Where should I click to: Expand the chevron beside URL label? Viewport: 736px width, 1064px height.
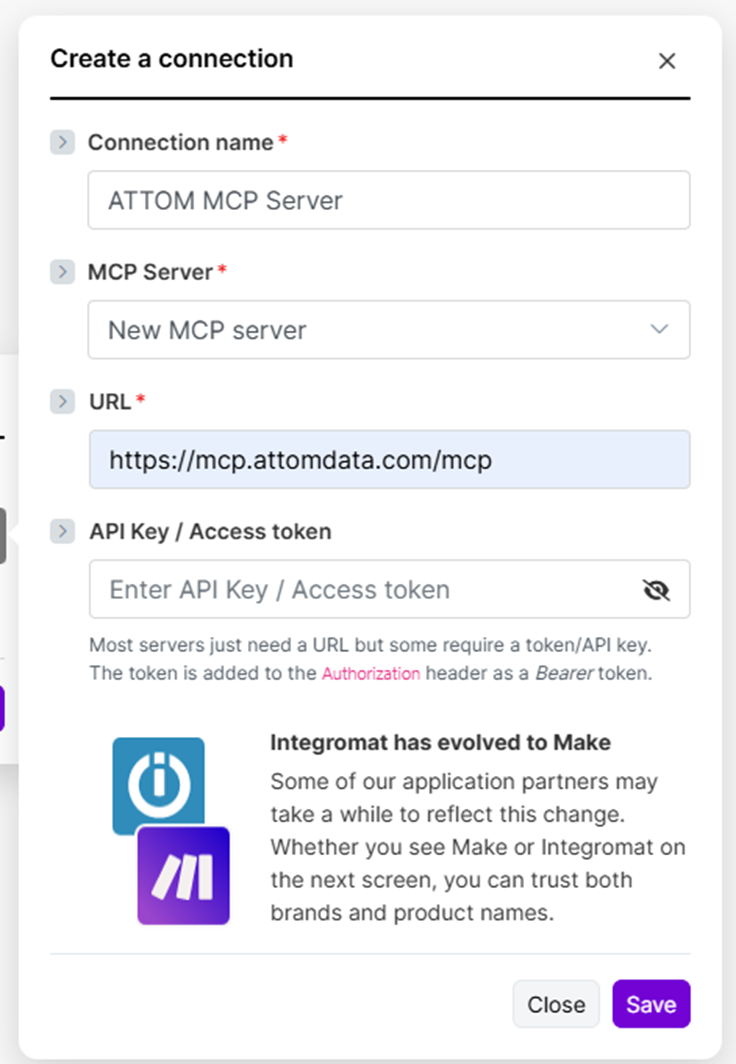62,402
